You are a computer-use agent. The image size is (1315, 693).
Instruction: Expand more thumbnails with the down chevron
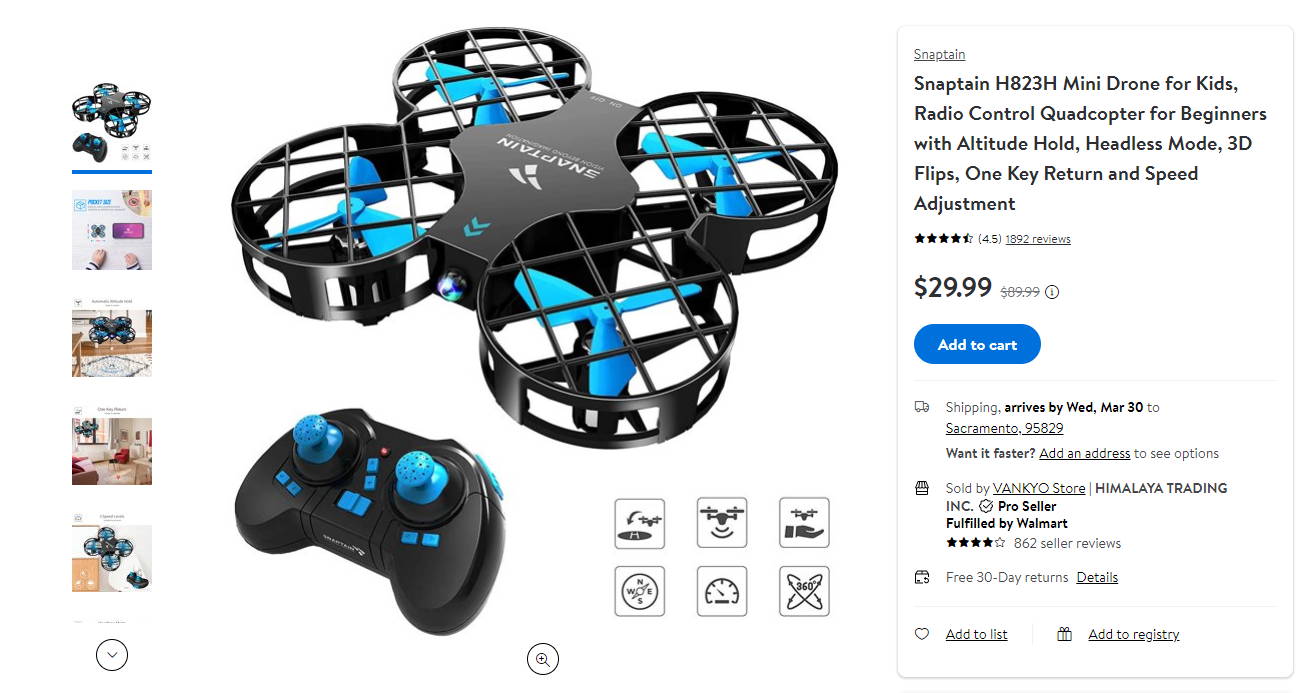coord(112,655)
